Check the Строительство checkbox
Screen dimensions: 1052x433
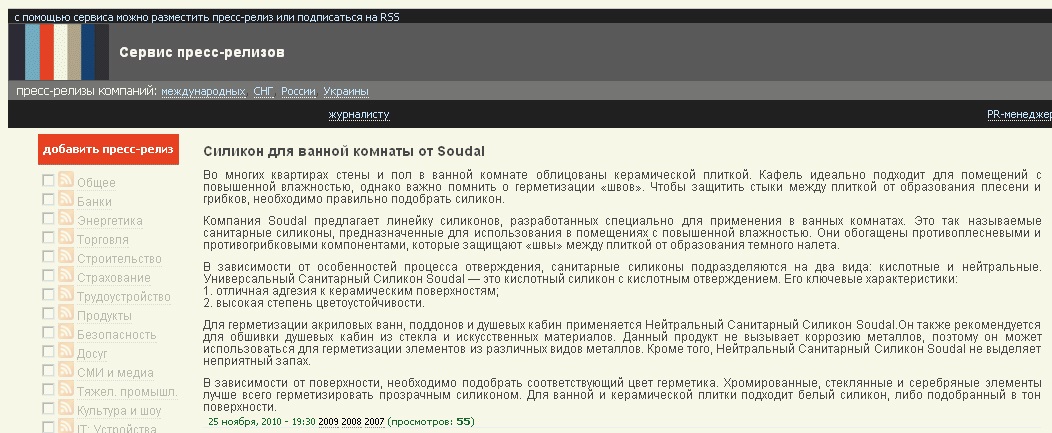tap(48, 256)
